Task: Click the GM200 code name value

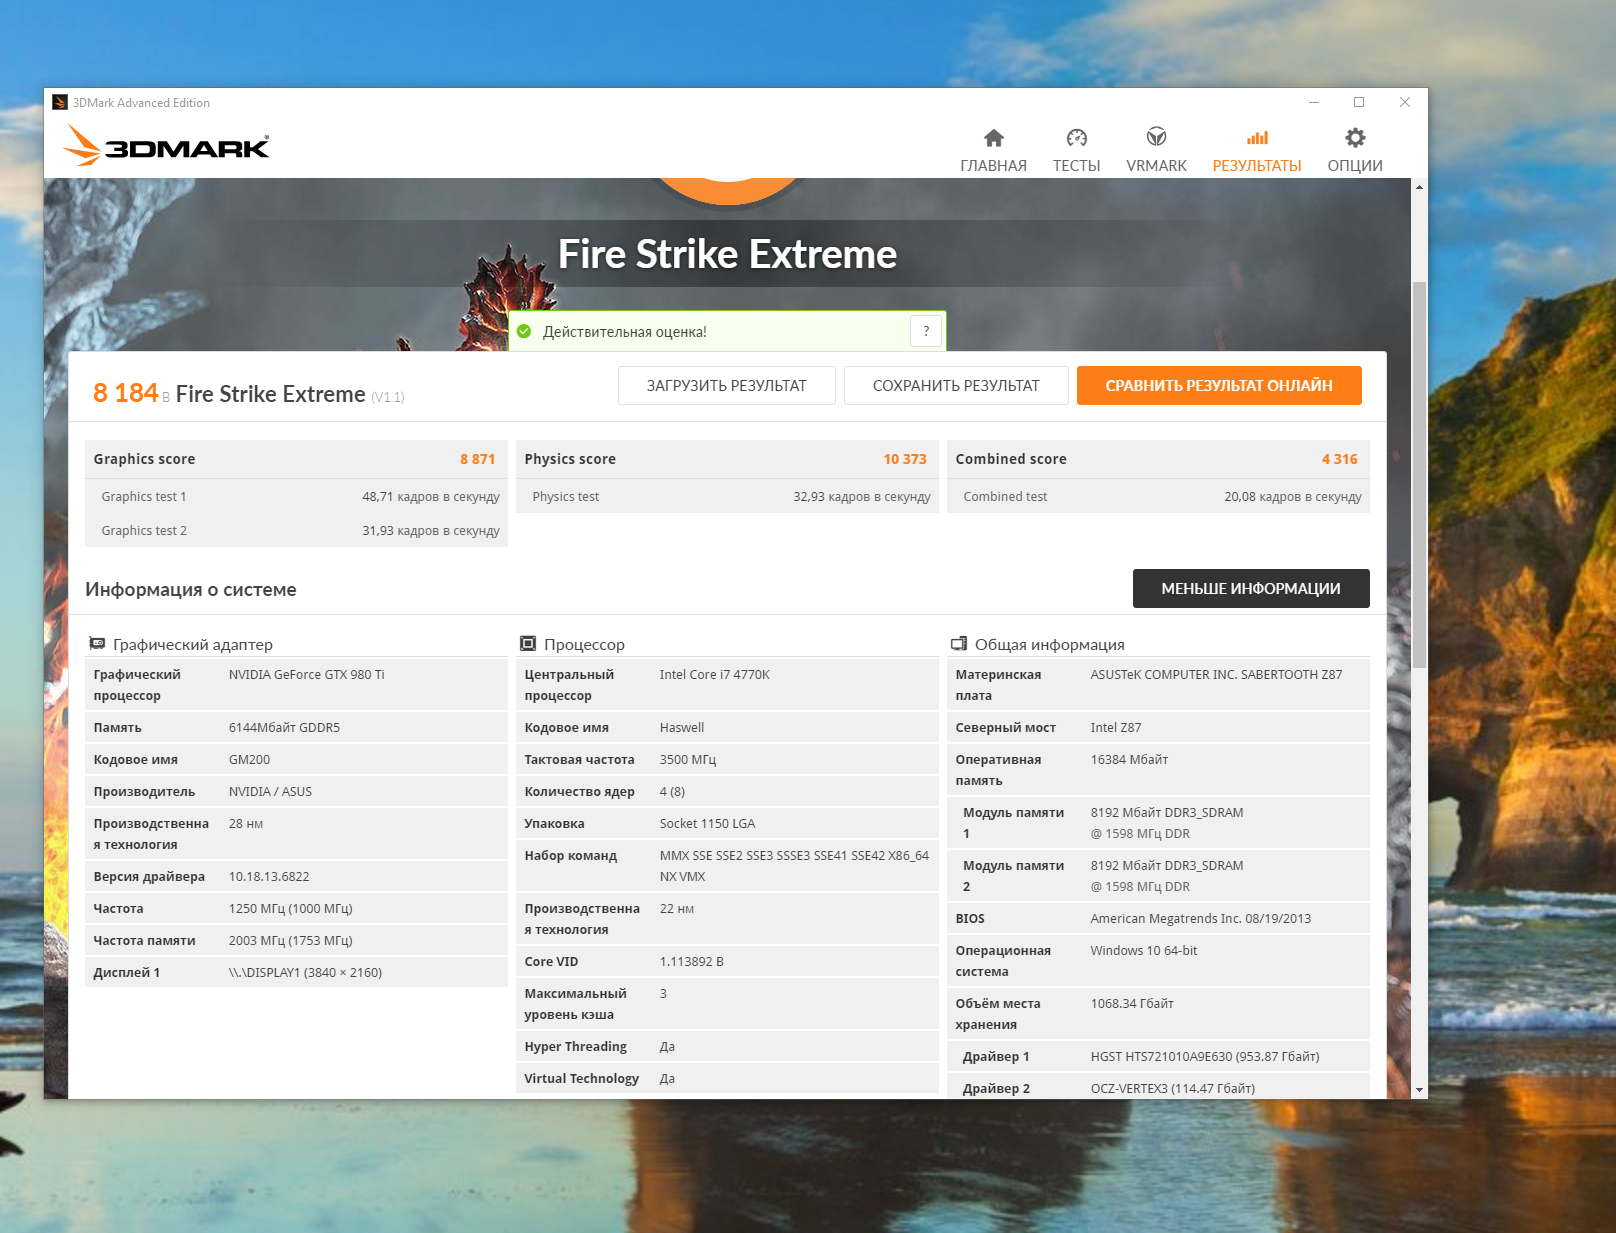Action: (x=249, y=760)
